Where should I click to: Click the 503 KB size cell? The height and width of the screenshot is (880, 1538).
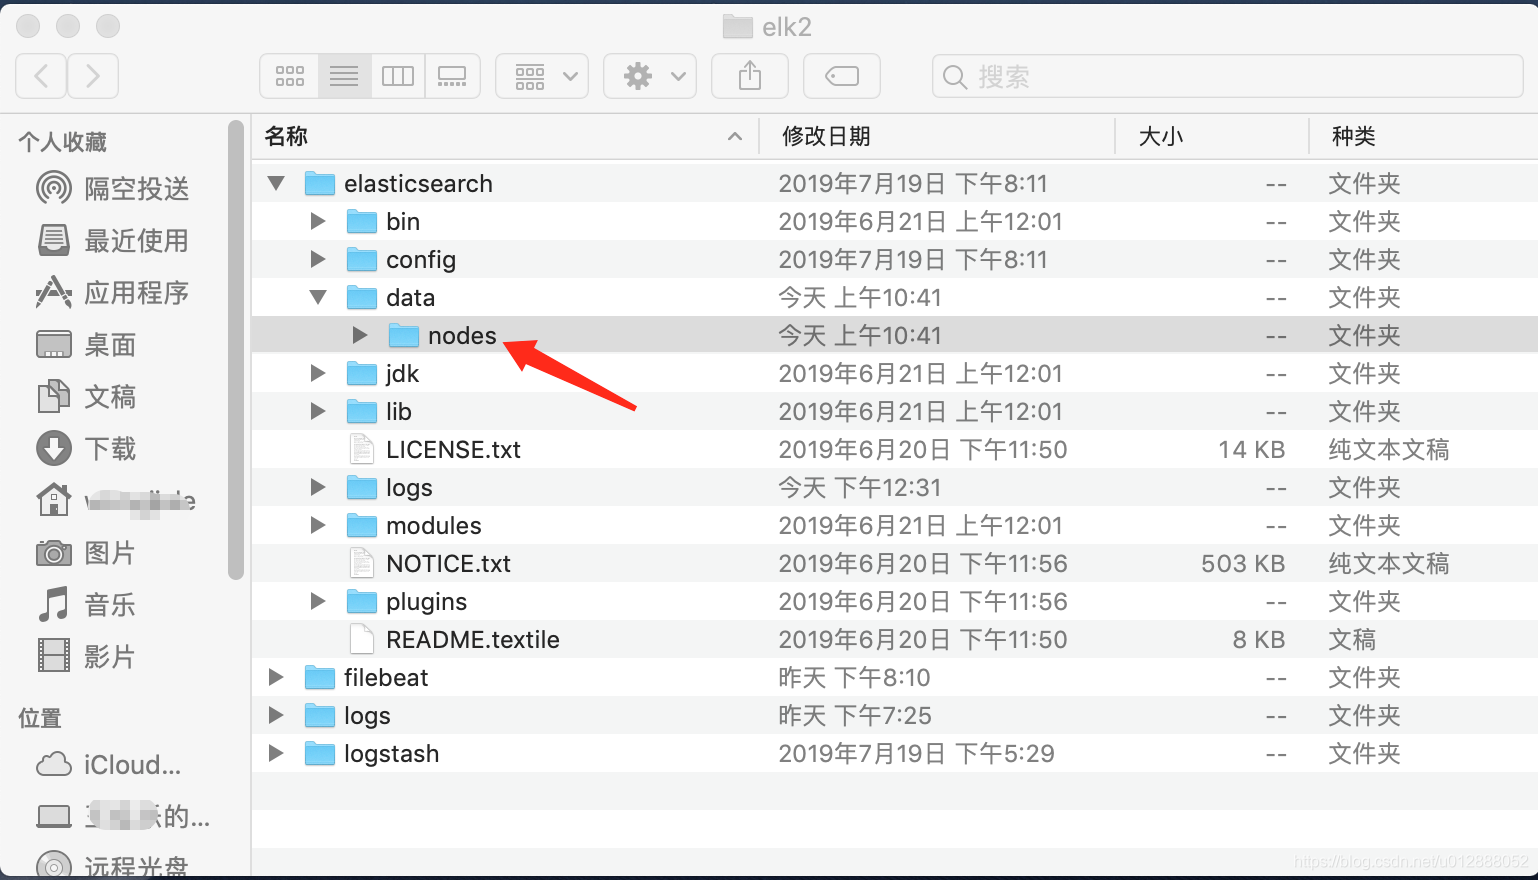[1243, 563]
